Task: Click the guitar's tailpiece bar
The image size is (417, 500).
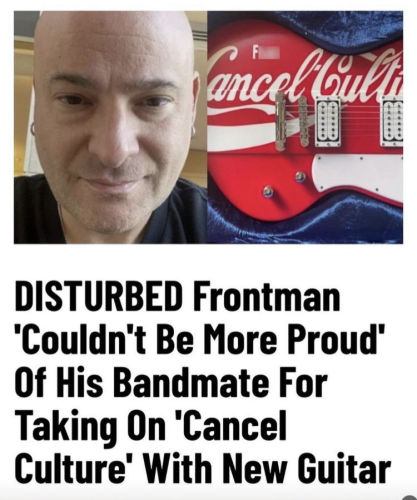Action: pos(280,120)
